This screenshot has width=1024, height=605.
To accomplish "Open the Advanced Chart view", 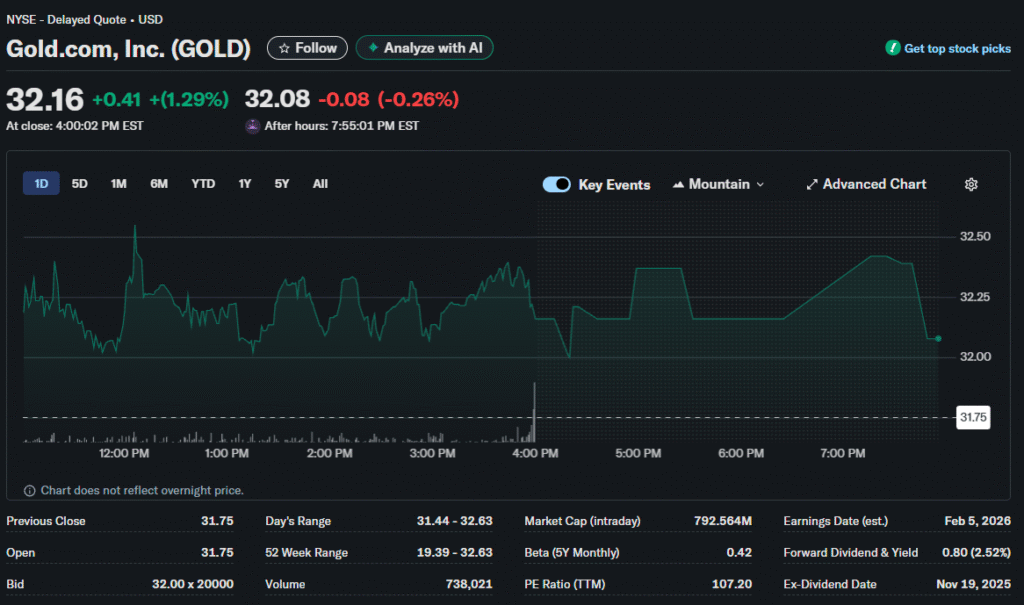I will point(874,185).
